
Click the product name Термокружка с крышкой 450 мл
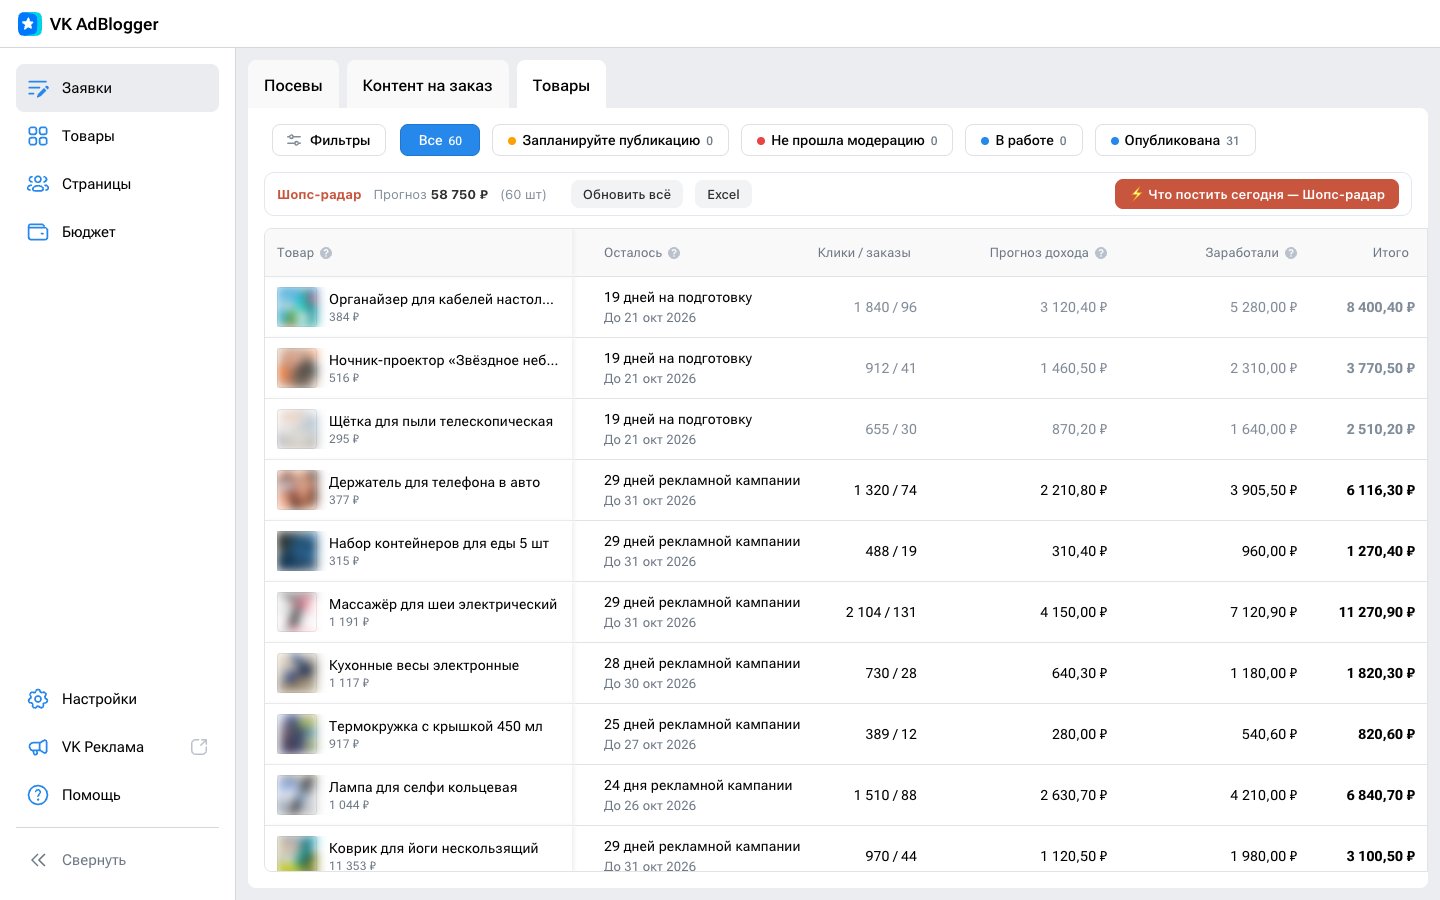click(436, 726)
